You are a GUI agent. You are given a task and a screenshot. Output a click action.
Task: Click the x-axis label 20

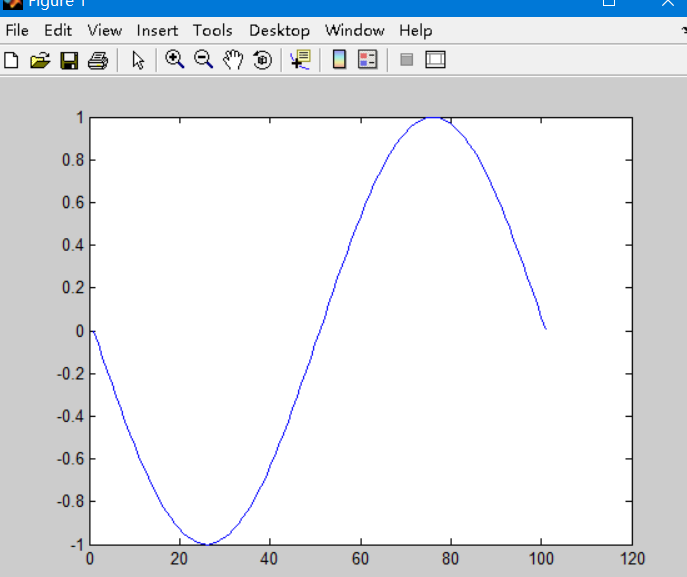[179, 559]
